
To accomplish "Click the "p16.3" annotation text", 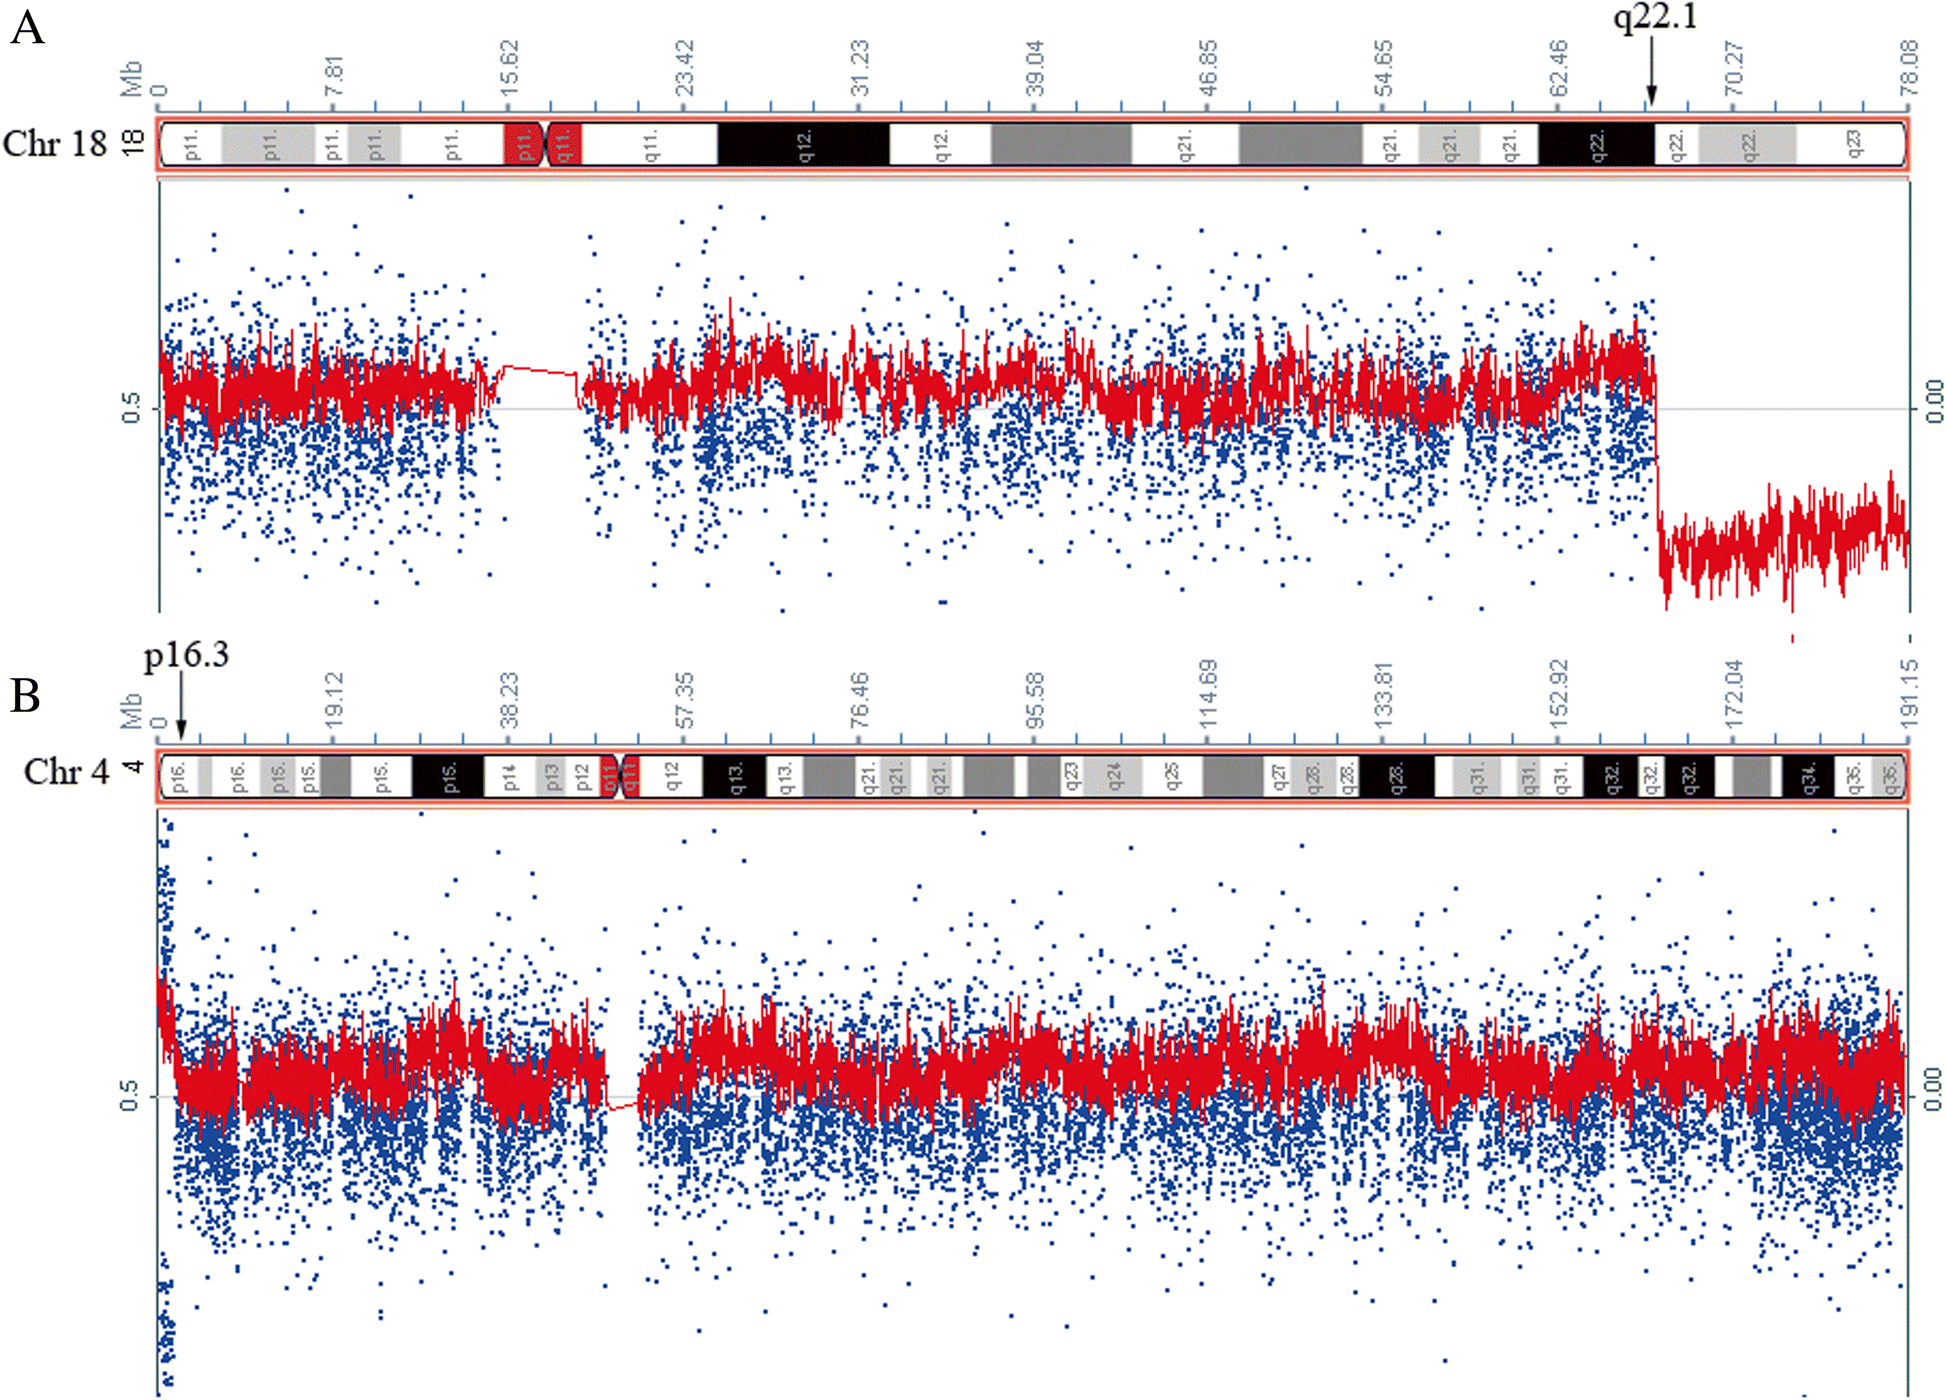I will click(186, 655).
